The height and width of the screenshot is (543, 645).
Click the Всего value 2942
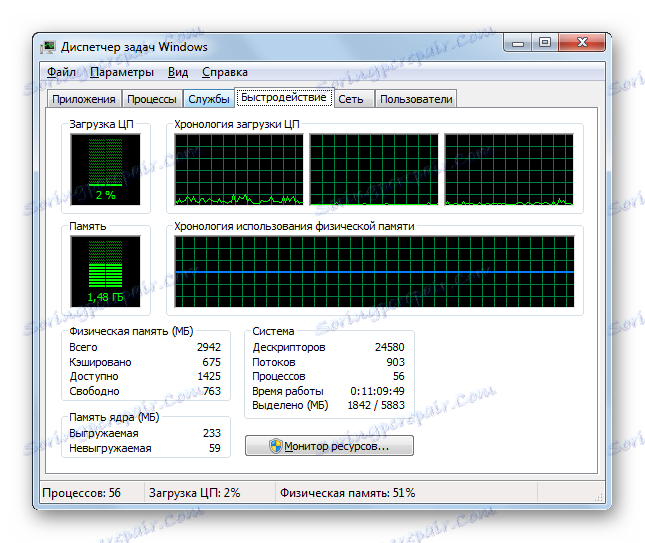209,347
